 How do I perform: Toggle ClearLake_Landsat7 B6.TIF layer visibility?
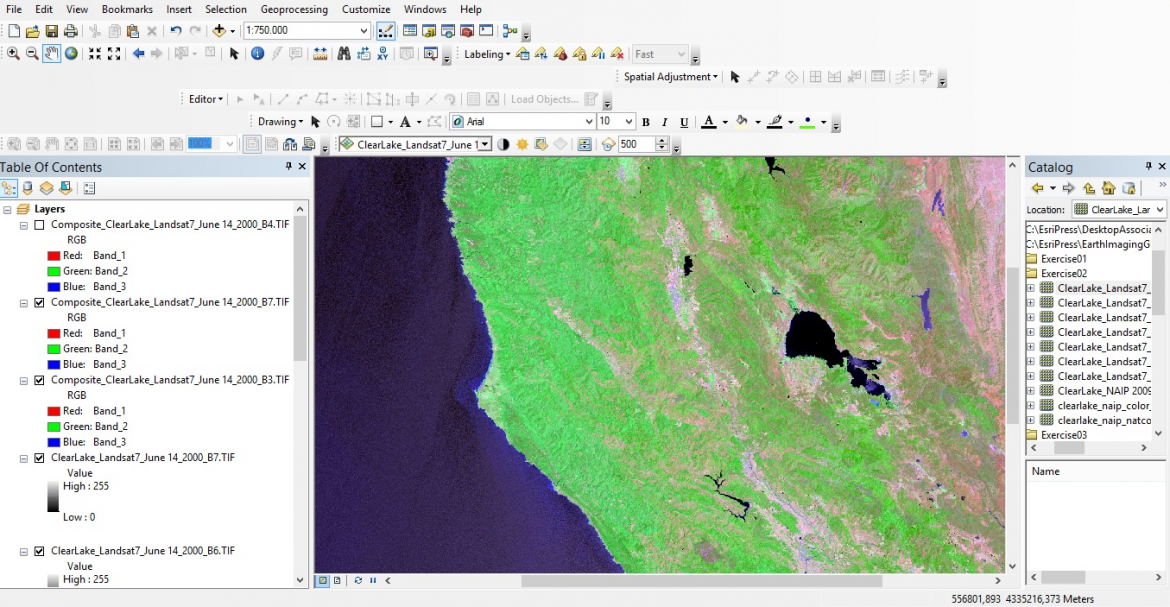point(40,551)
